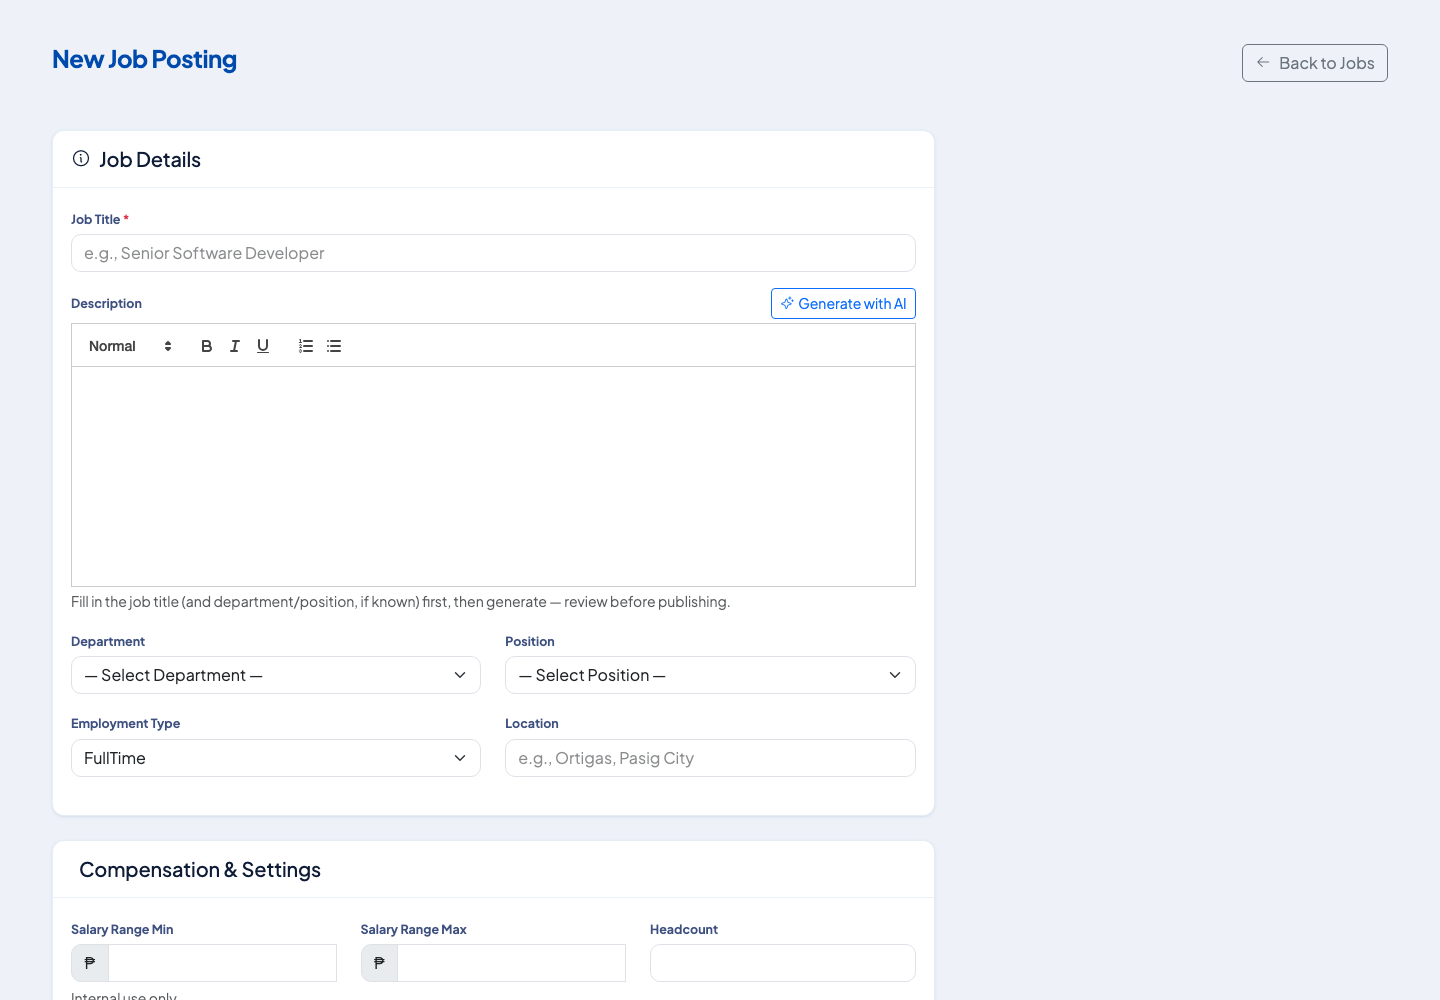Click the Position field label
This screenshot has height=1000, width=1440.
(530, 641)
